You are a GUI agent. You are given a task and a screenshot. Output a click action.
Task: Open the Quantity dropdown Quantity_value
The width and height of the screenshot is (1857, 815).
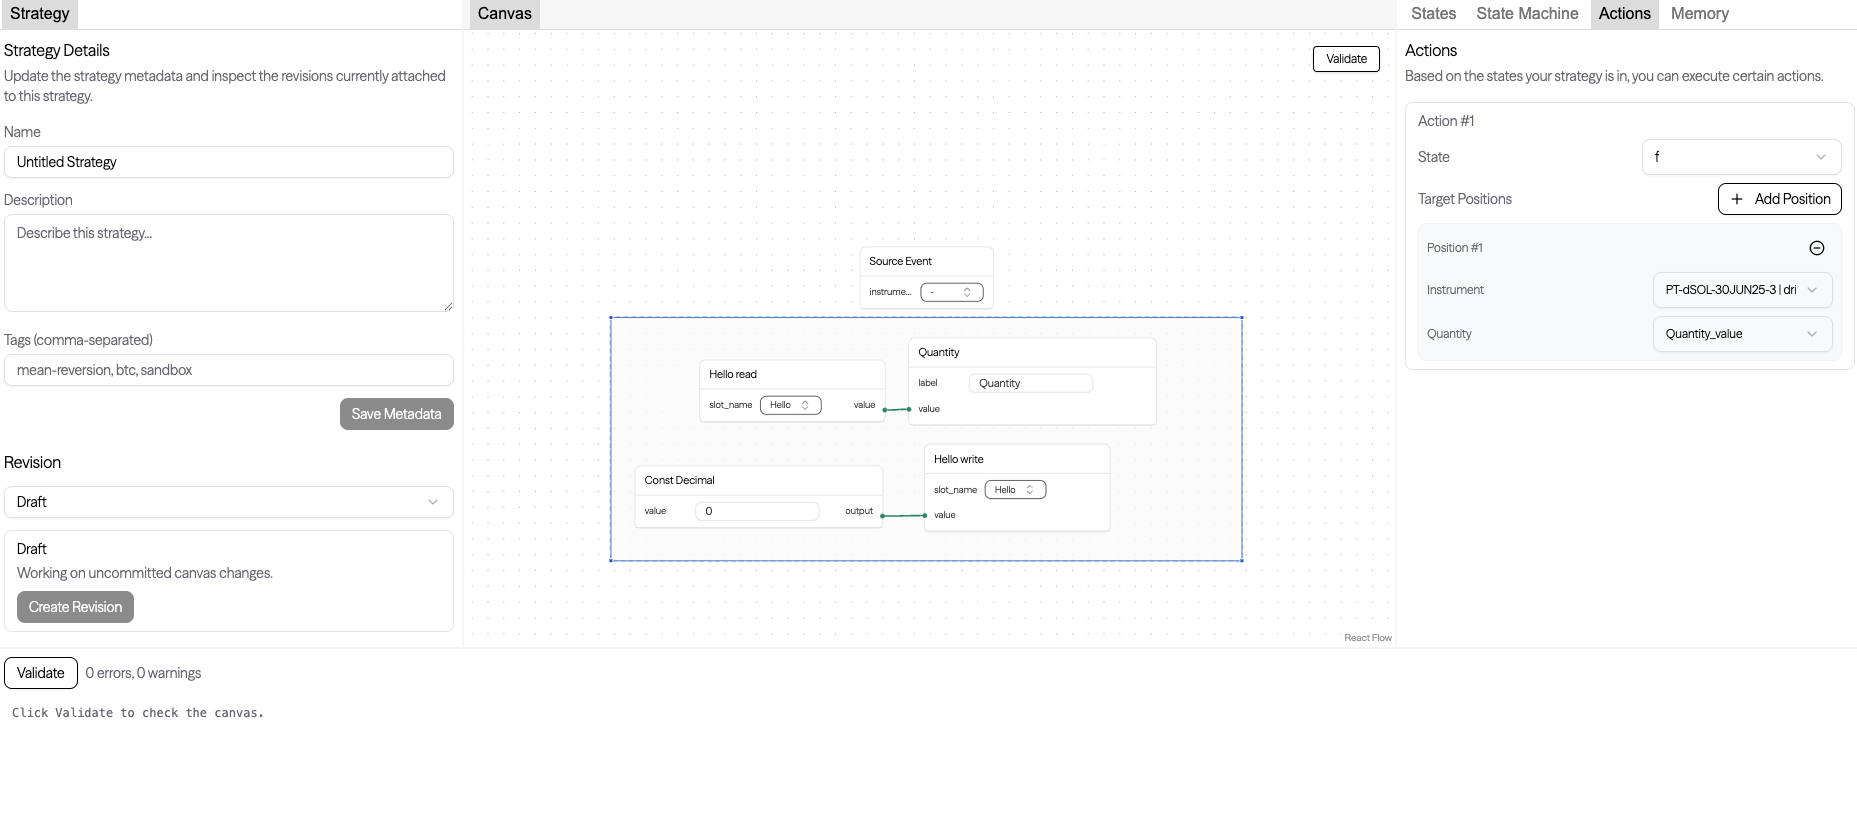(x=1742, y=334)
